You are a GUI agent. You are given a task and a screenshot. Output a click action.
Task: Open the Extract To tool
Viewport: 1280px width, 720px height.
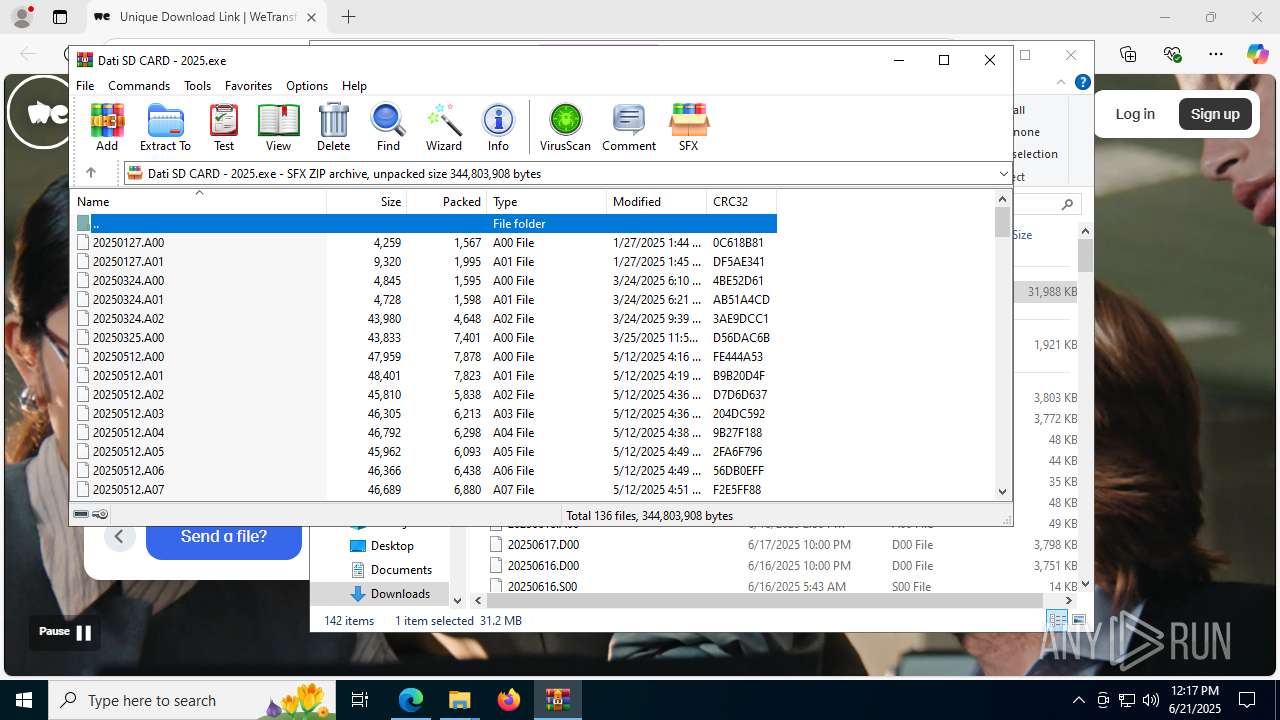pyautogui.click(x=165, y=127)
